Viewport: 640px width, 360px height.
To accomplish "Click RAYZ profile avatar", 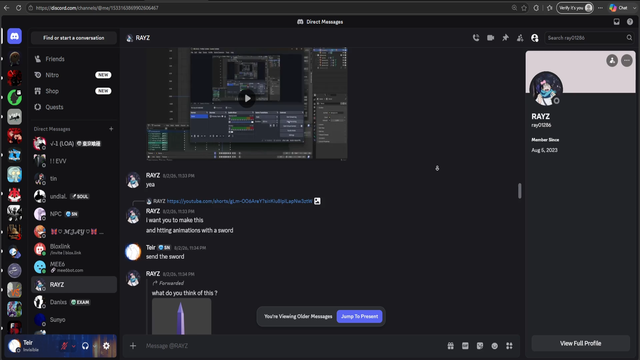I will pos(546,89).
